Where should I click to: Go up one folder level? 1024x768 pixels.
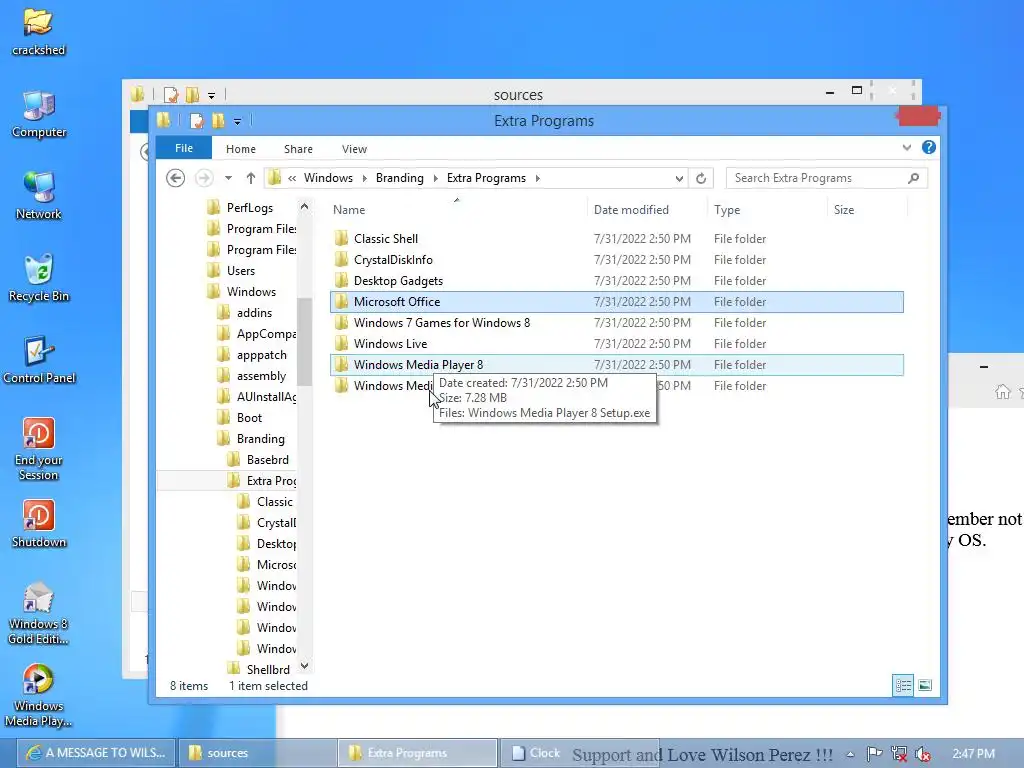pos(251,178)
